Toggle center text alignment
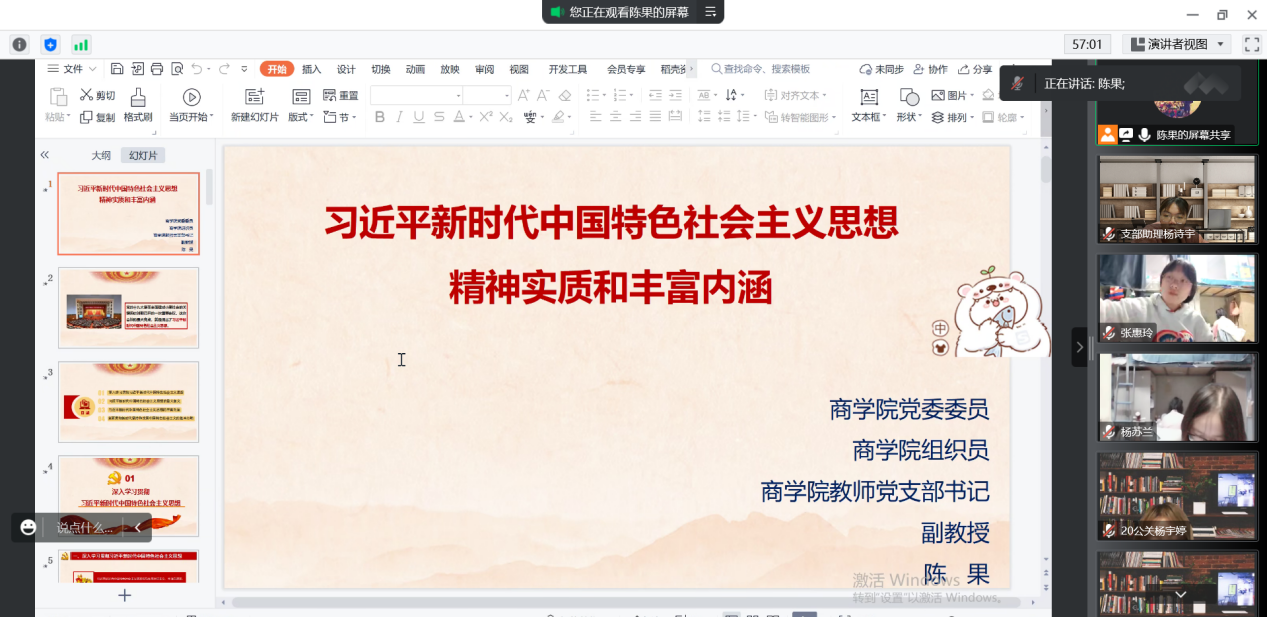Image resolution: width=1267 pixels, height=617 pixels. pyautogui.click(x=615, y=117)
